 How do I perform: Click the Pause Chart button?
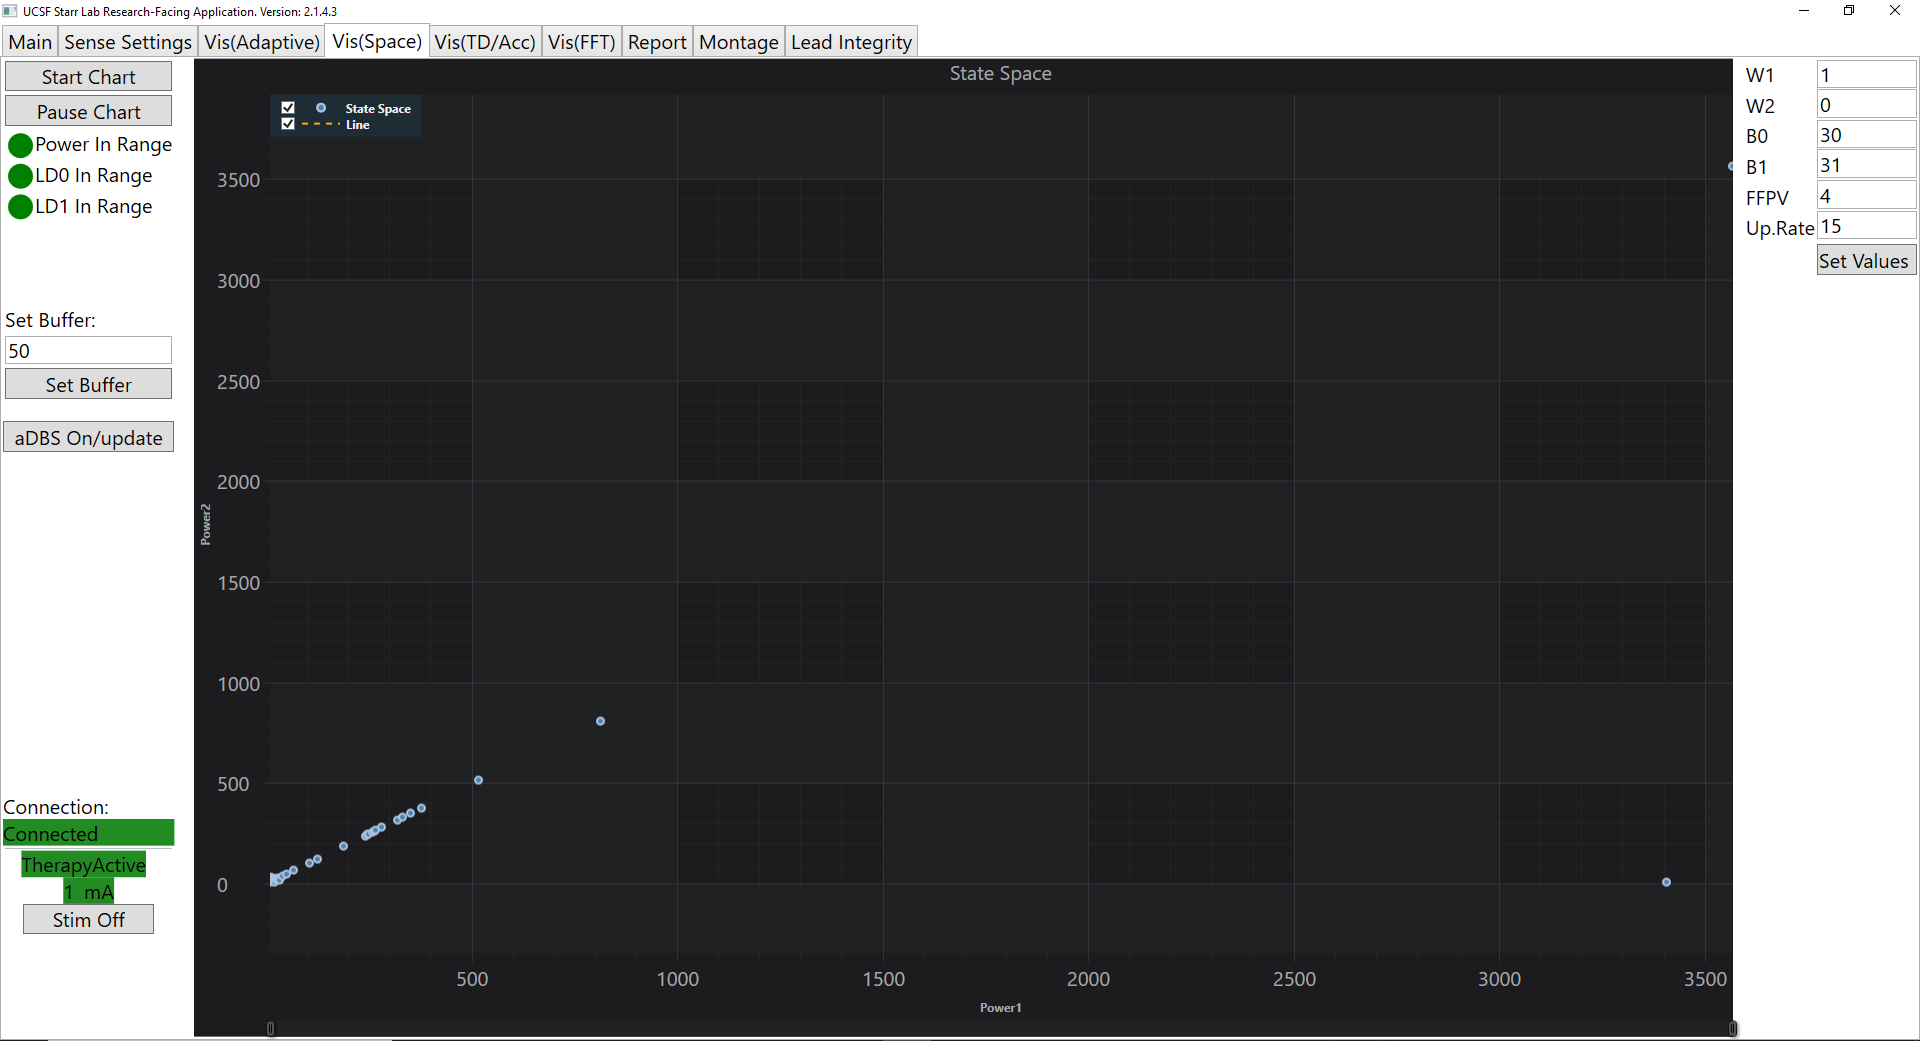[88, 111]
